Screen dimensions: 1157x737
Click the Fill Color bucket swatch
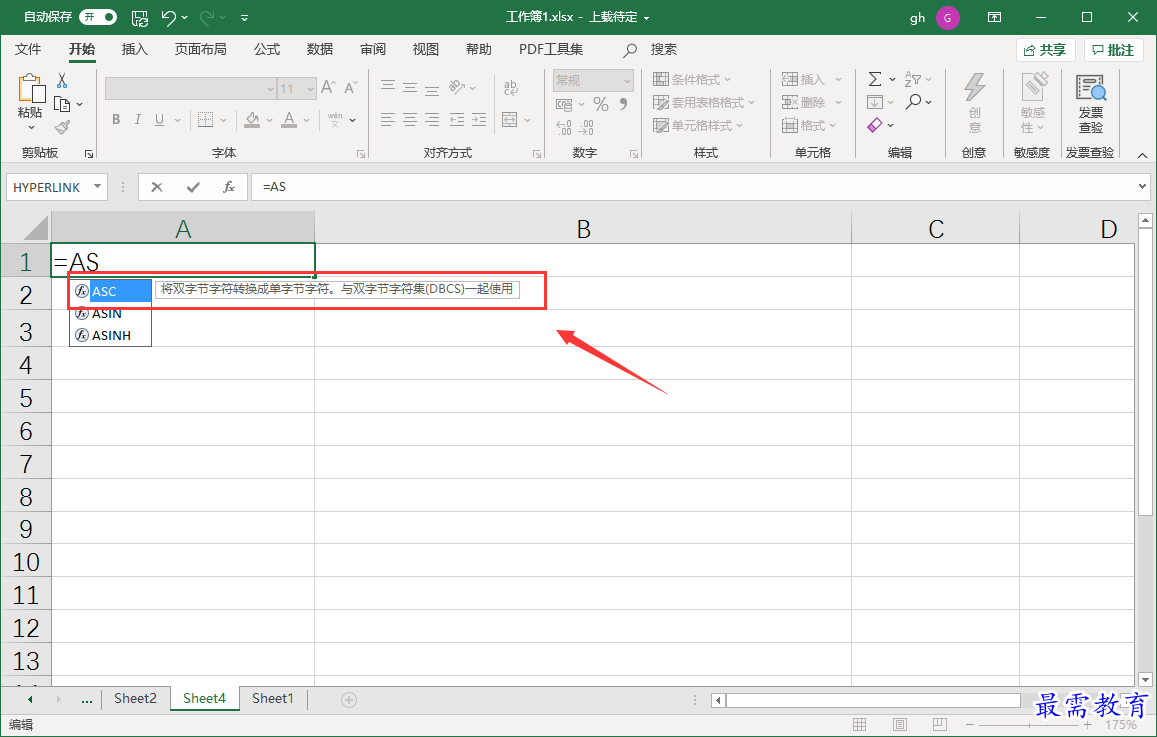click(252, 120)
